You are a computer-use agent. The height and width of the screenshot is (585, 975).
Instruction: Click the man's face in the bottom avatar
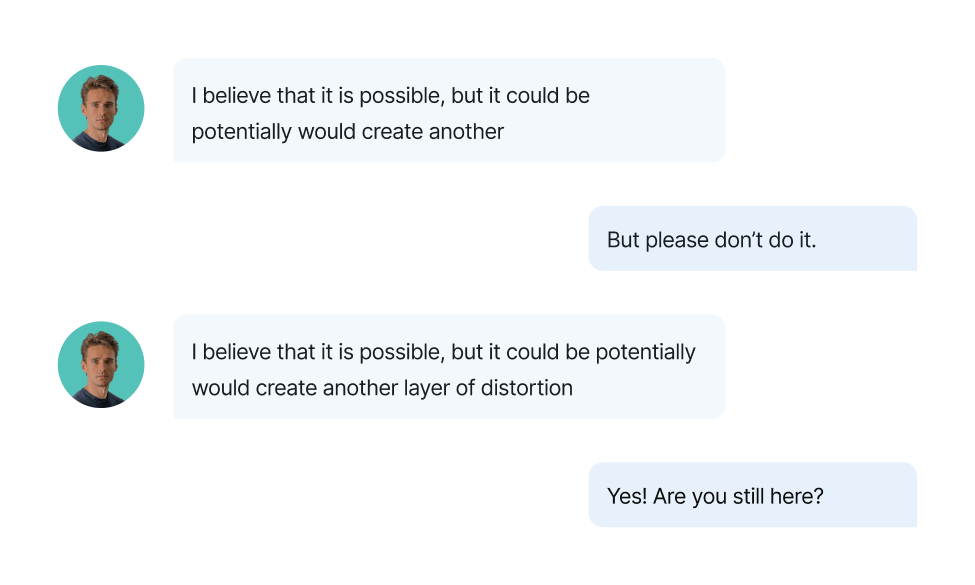101,357
